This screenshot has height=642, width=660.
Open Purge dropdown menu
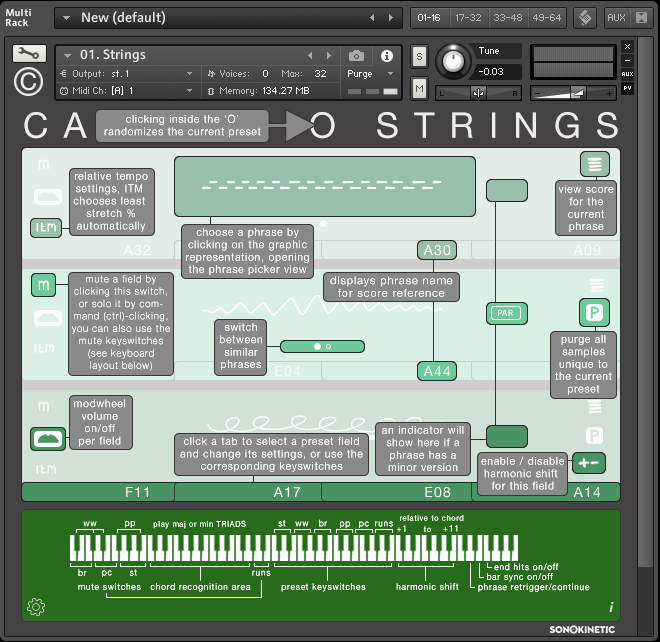coord(371,74)
